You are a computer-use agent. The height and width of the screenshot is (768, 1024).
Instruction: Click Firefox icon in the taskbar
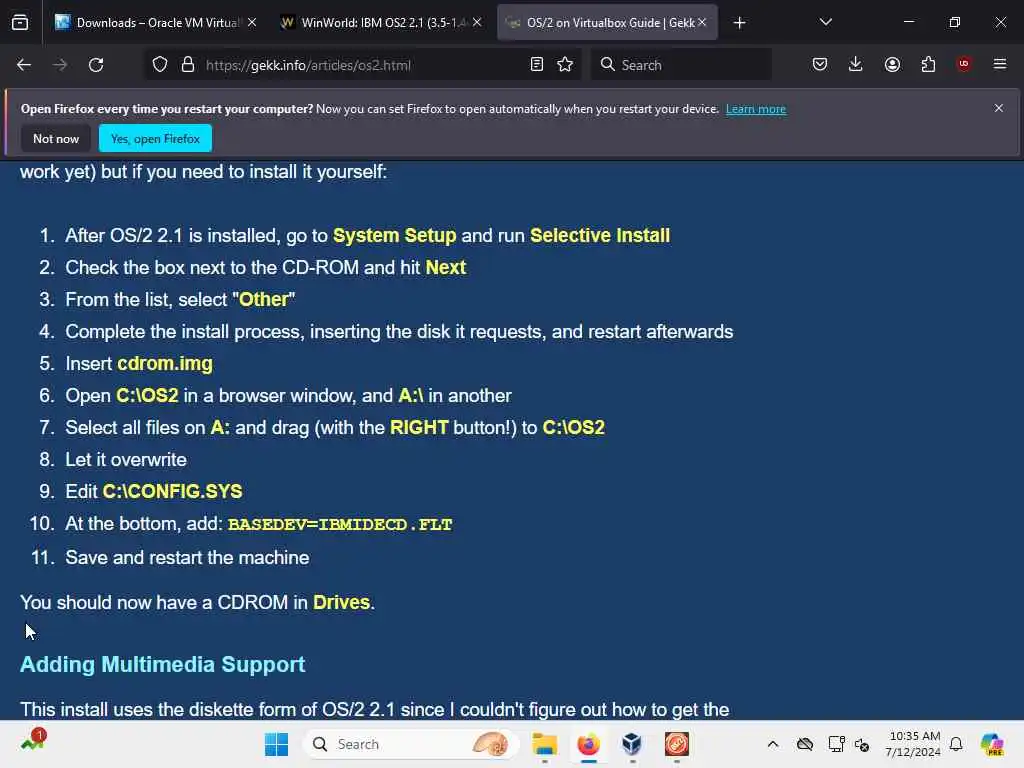click(588, 744)
